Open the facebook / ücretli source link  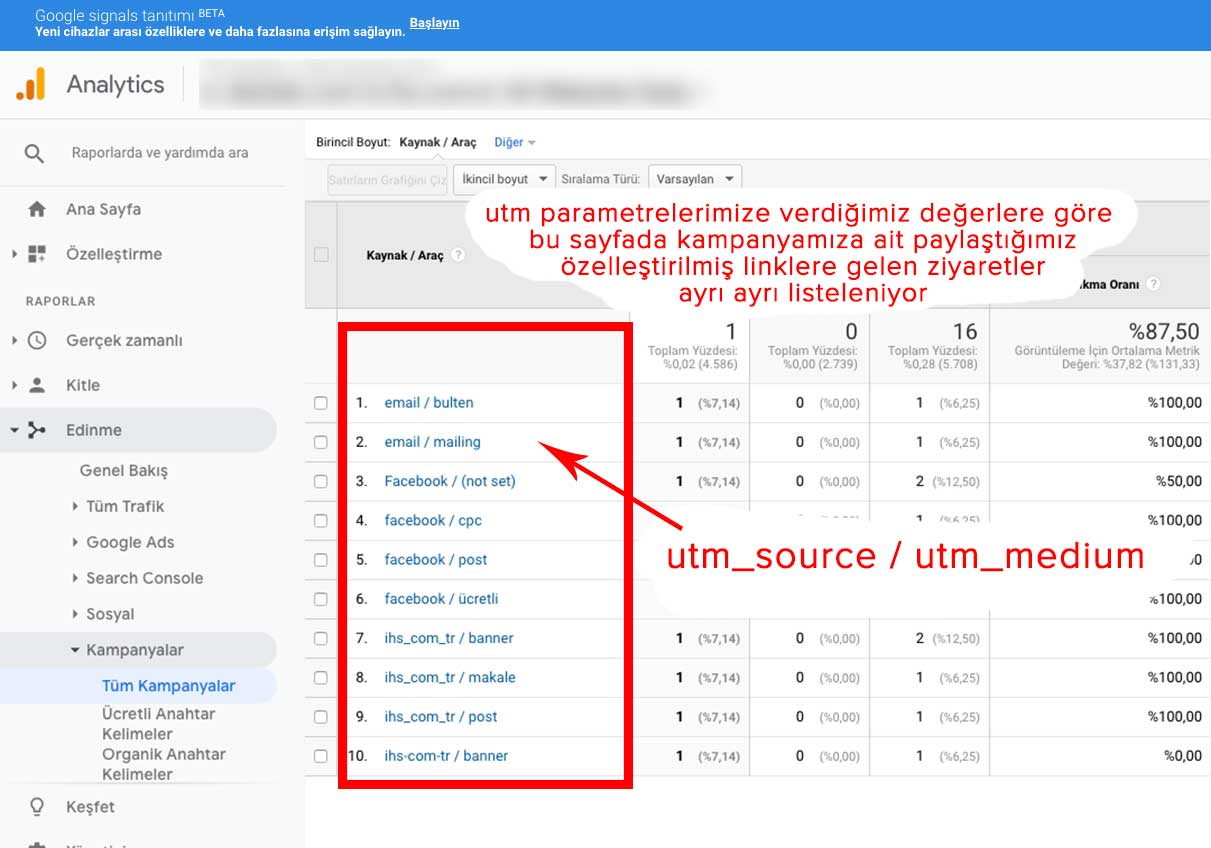tap(441, 599)
